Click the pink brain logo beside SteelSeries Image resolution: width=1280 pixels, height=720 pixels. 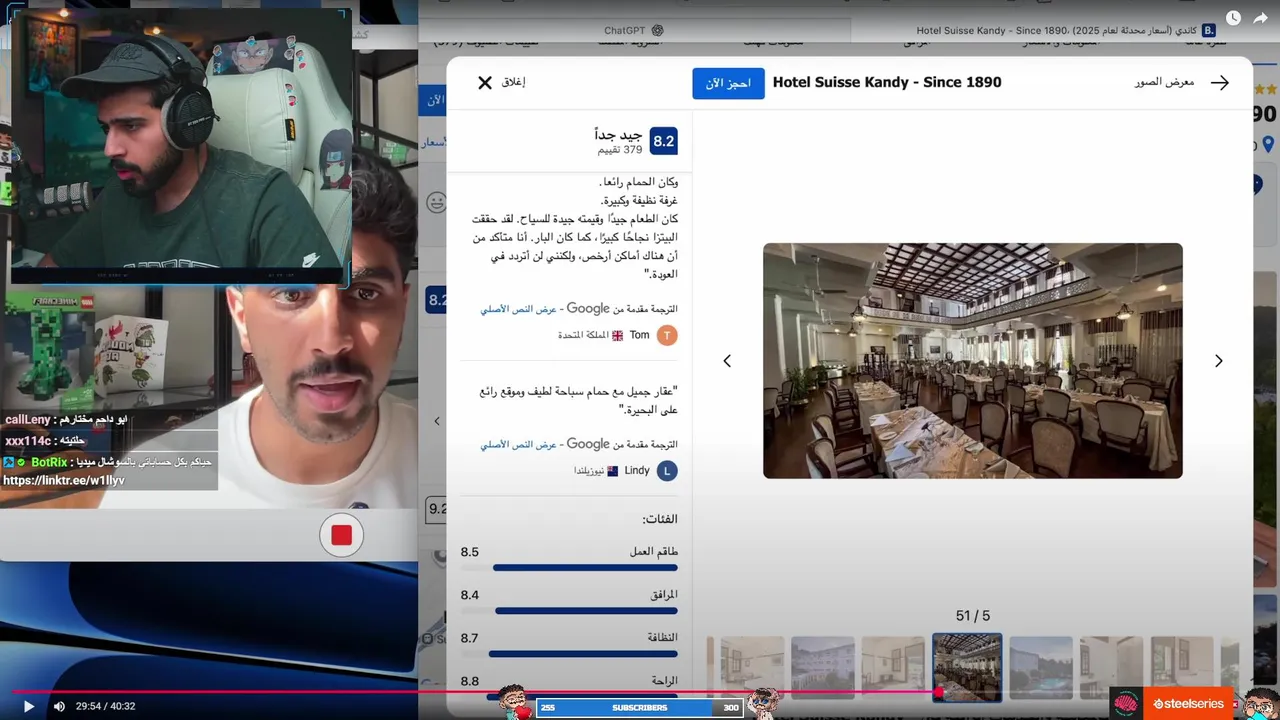click(x=1126, y=704)
